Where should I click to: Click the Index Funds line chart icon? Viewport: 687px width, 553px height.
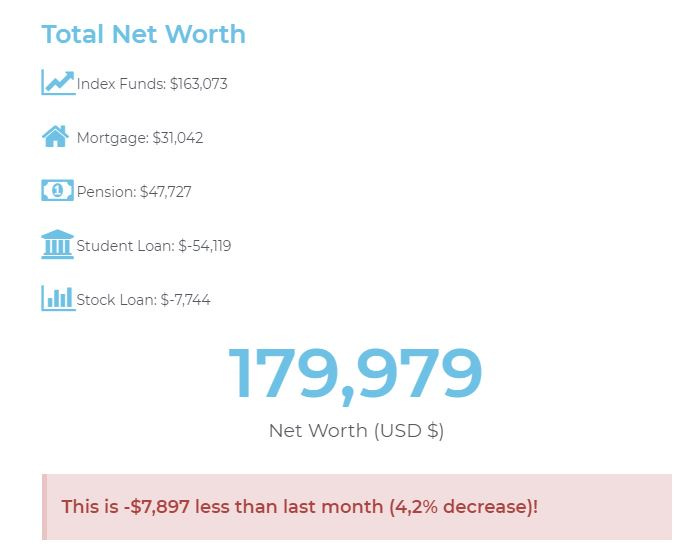pos(58,82)
